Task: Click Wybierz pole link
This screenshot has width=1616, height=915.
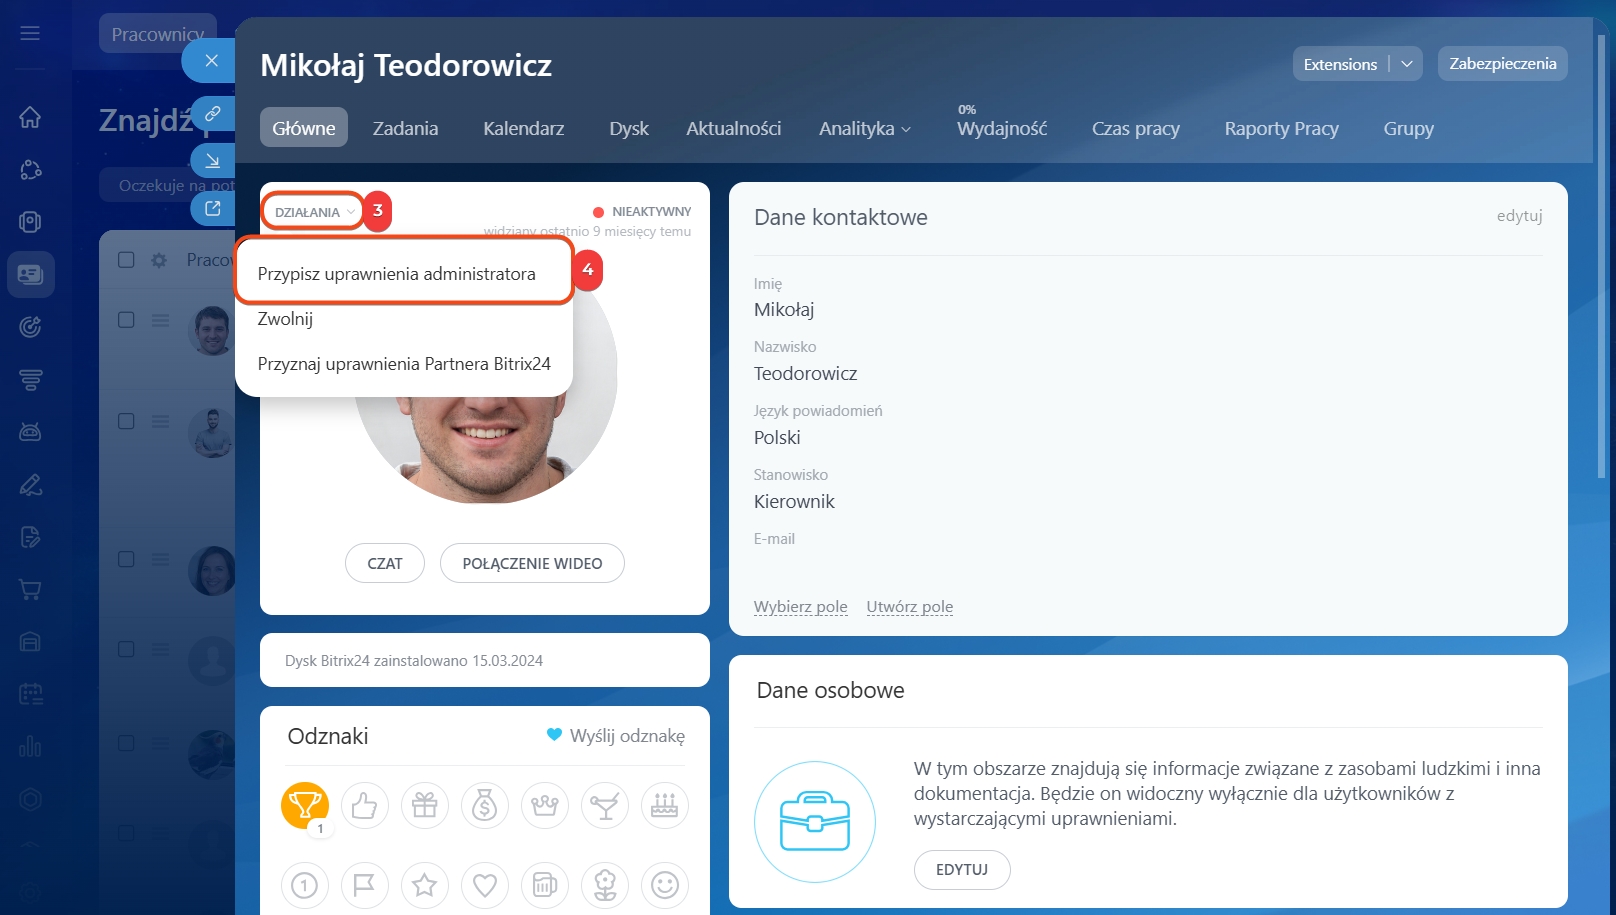Action: click(800, 607)
